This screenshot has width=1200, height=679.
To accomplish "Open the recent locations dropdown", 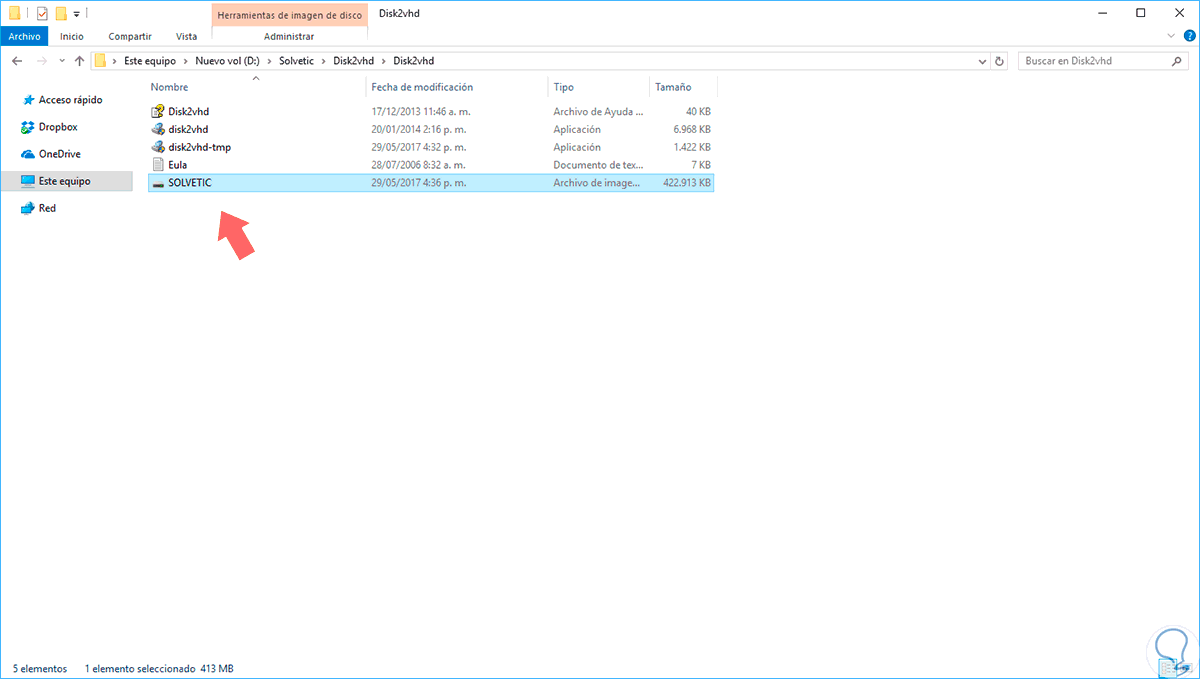I will tap(61, 62).
